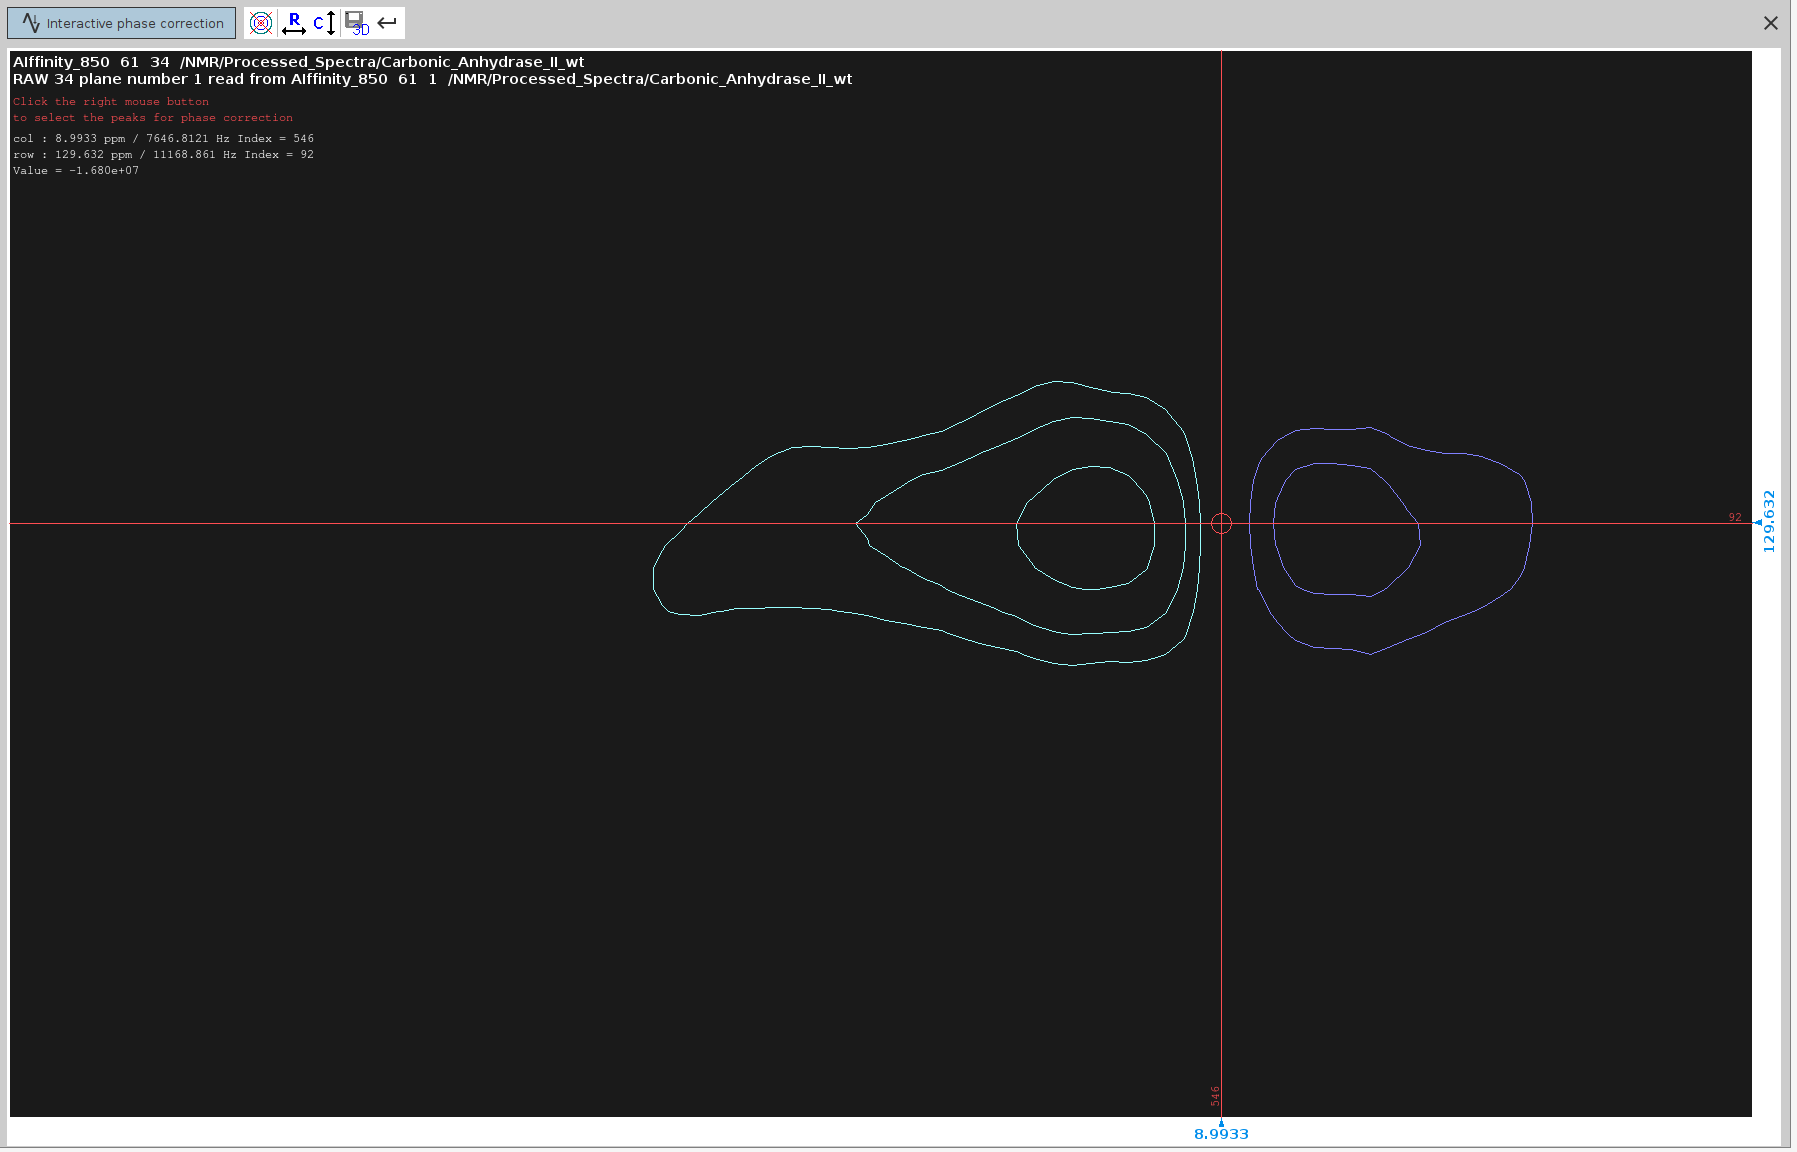The width and height of the screenshot is (1797, 1152).
Task: Click the AIffinity_850 61 34 title line
Action: (298, 62)
